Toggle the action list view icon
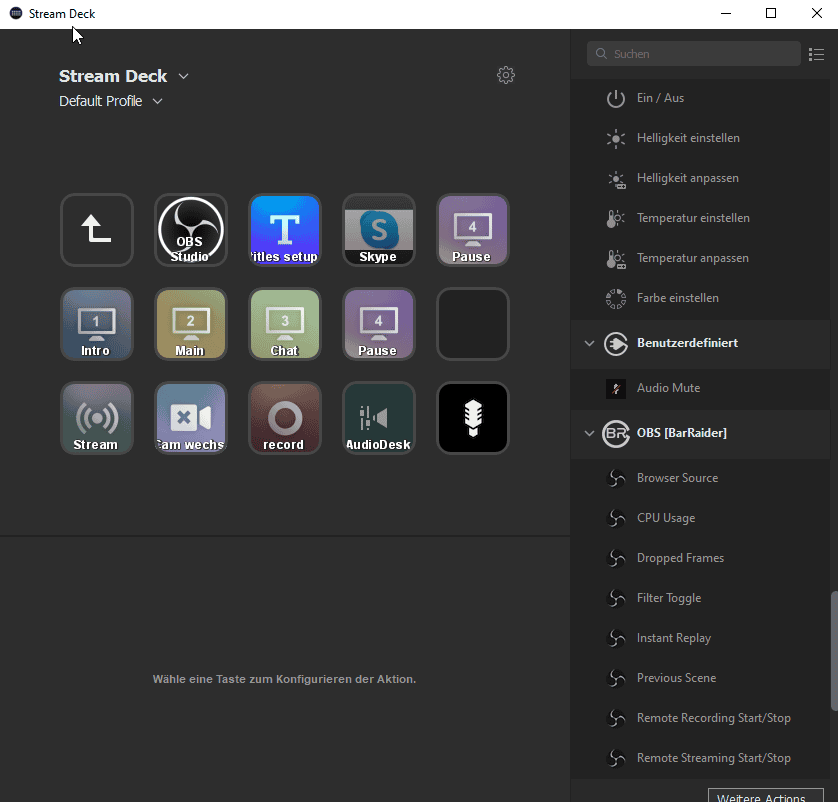Image resolution: width=838 pixels, height=802 pixels. click(x=816, y=54)
